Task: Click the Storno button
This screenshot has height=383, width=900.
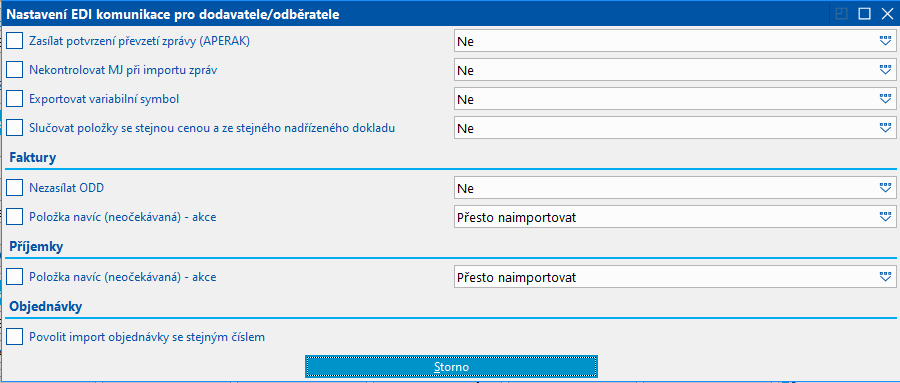Action: [x=451, y=366]
